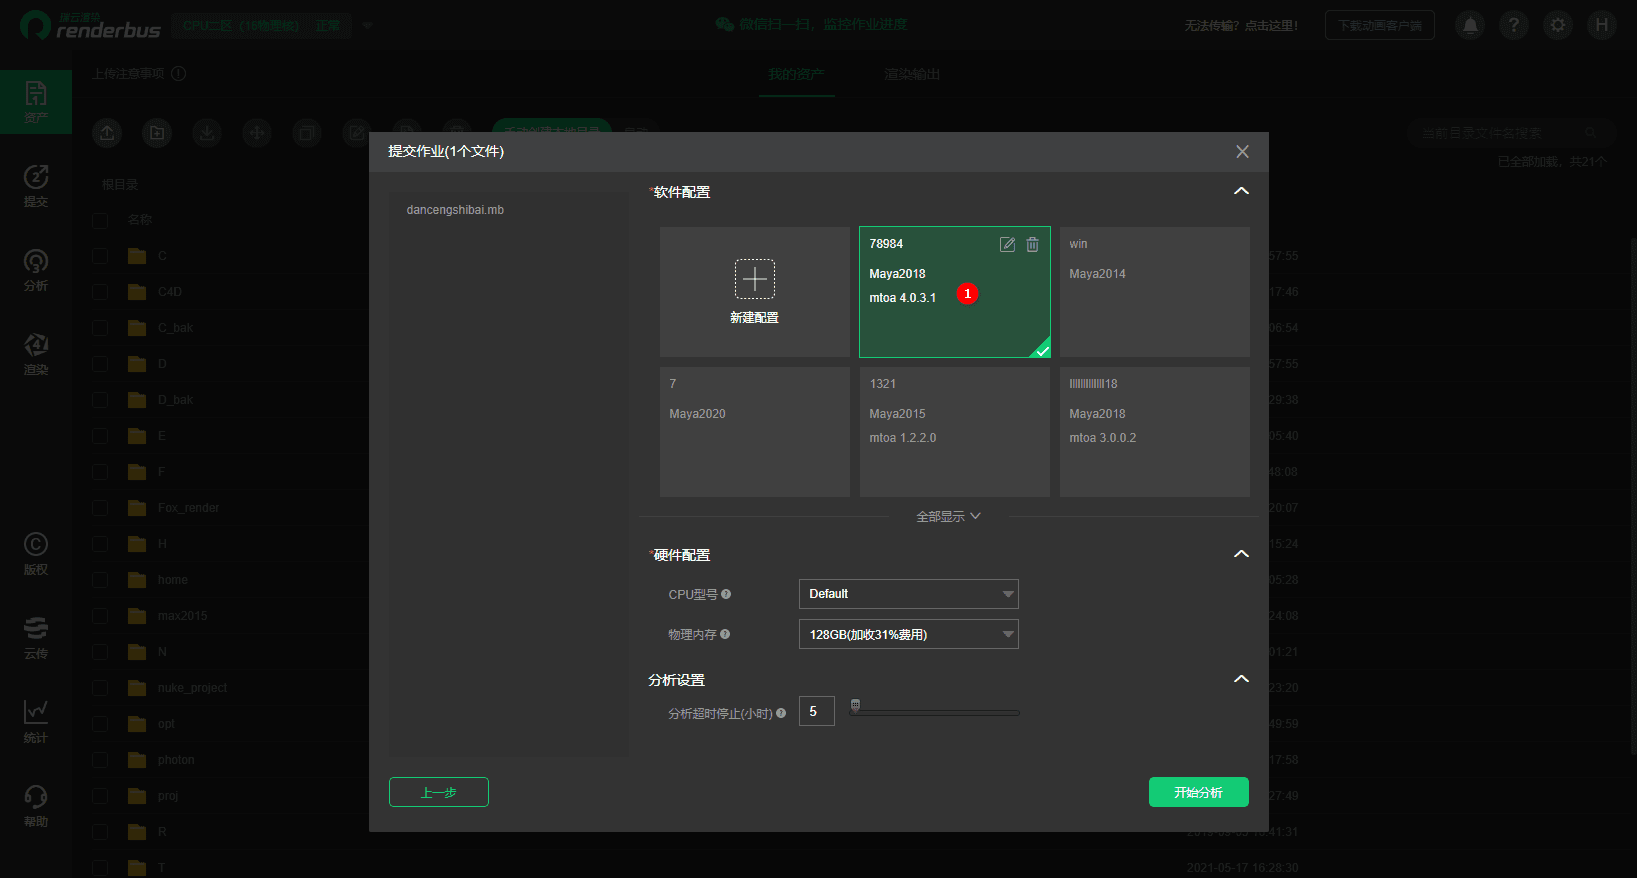Edit the 78984 Maya2018 configuration
Viewport: 1637px width, 878px height.
[x=1007, y=245]
